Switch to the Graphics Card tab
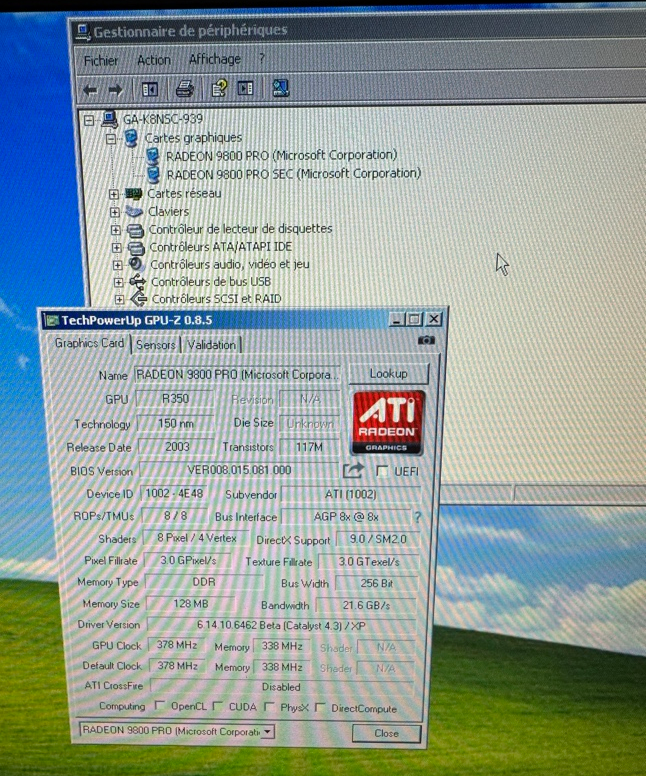The image size is (646, 776). coord(90,343)
